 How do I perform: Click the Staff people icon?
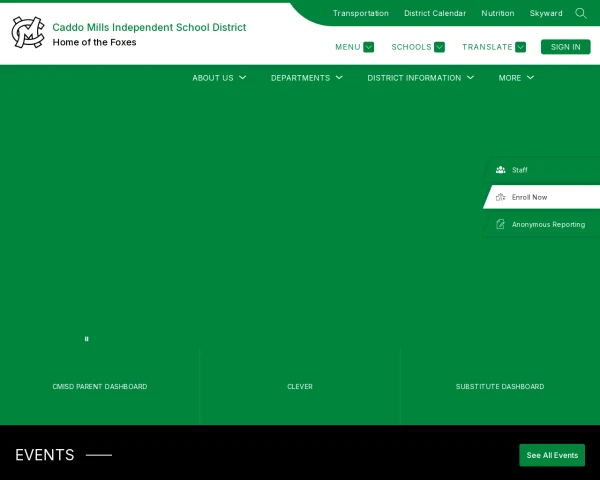500,170
